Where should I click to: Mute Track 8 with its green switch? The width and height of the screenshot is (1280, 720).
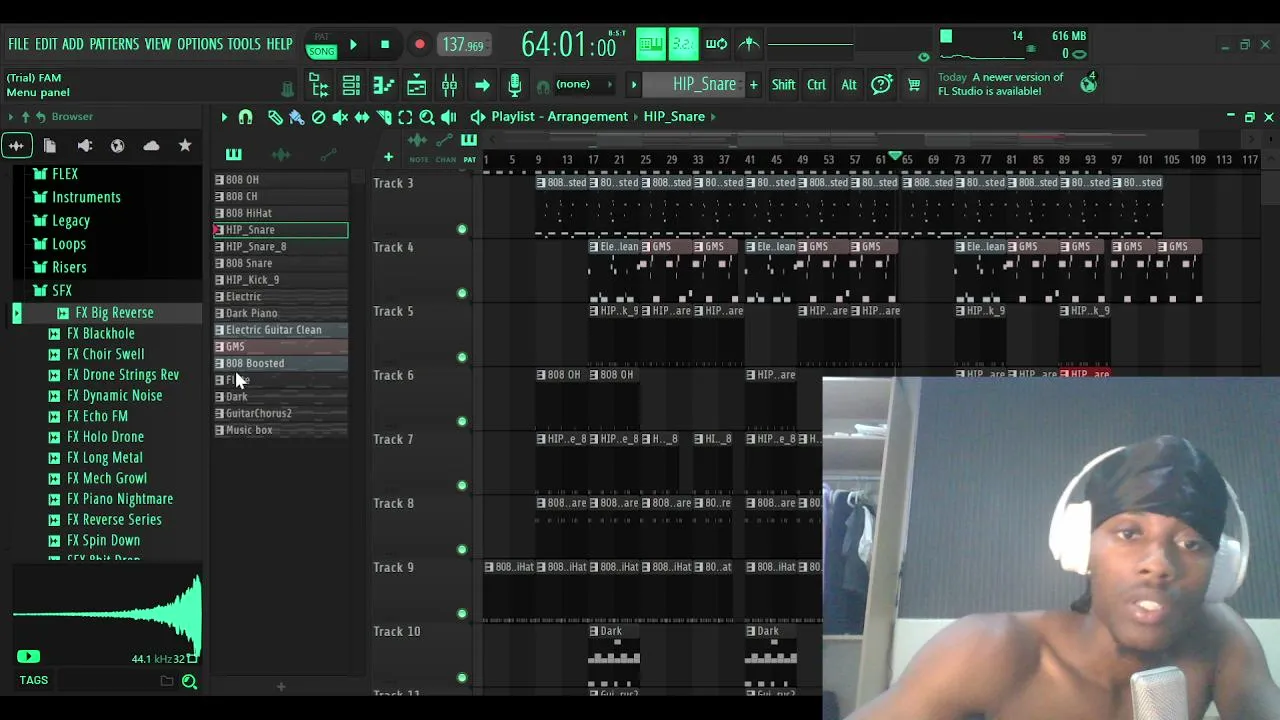click(462, 549)
